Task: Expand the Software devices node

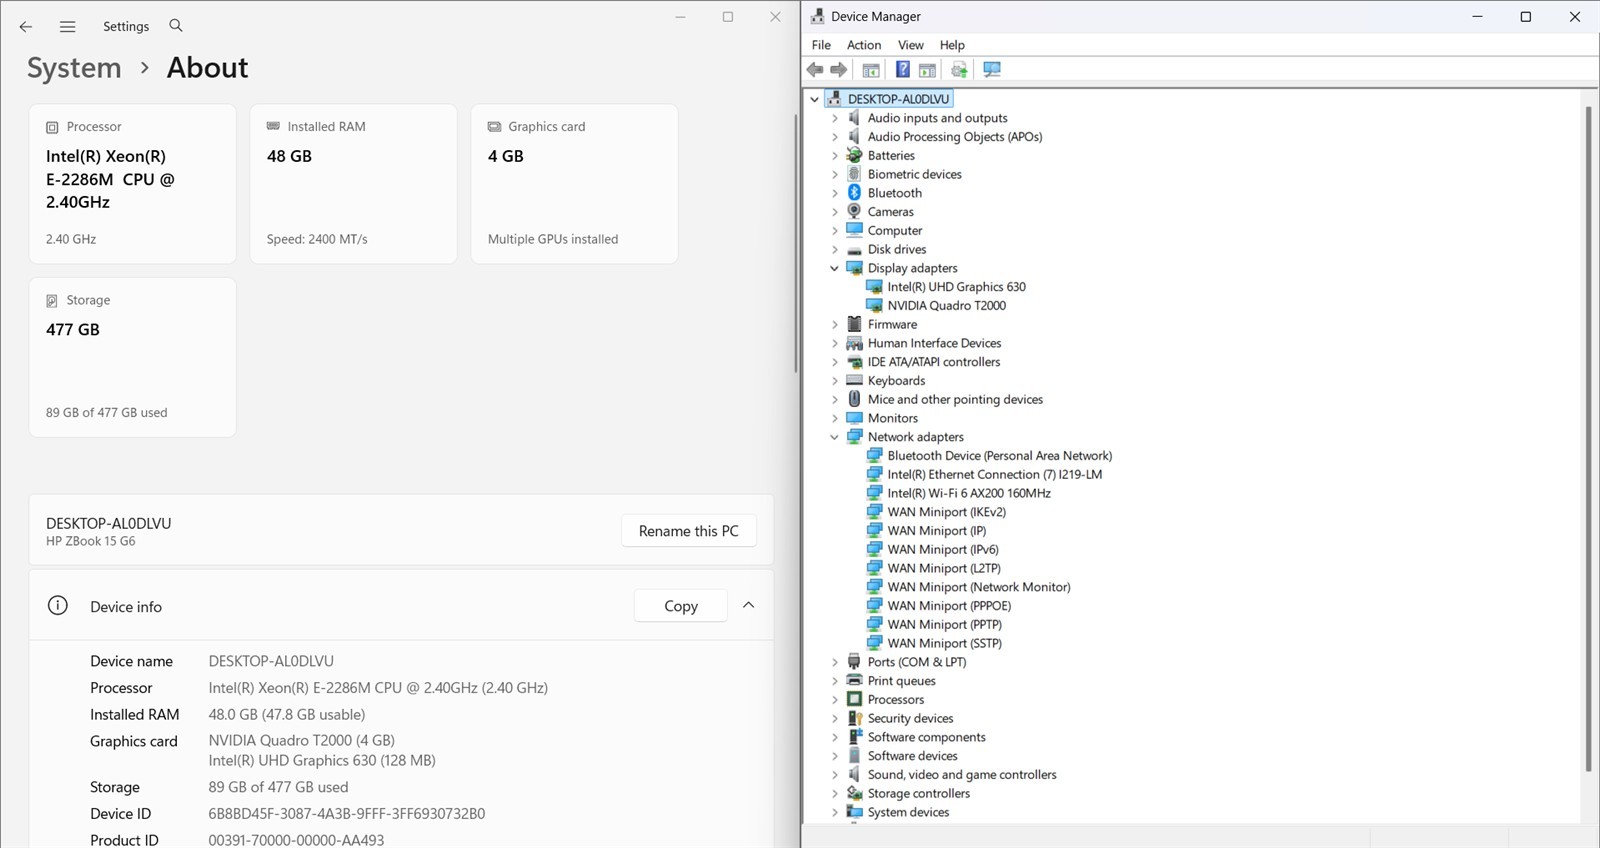Action: (x=834, y=756)
